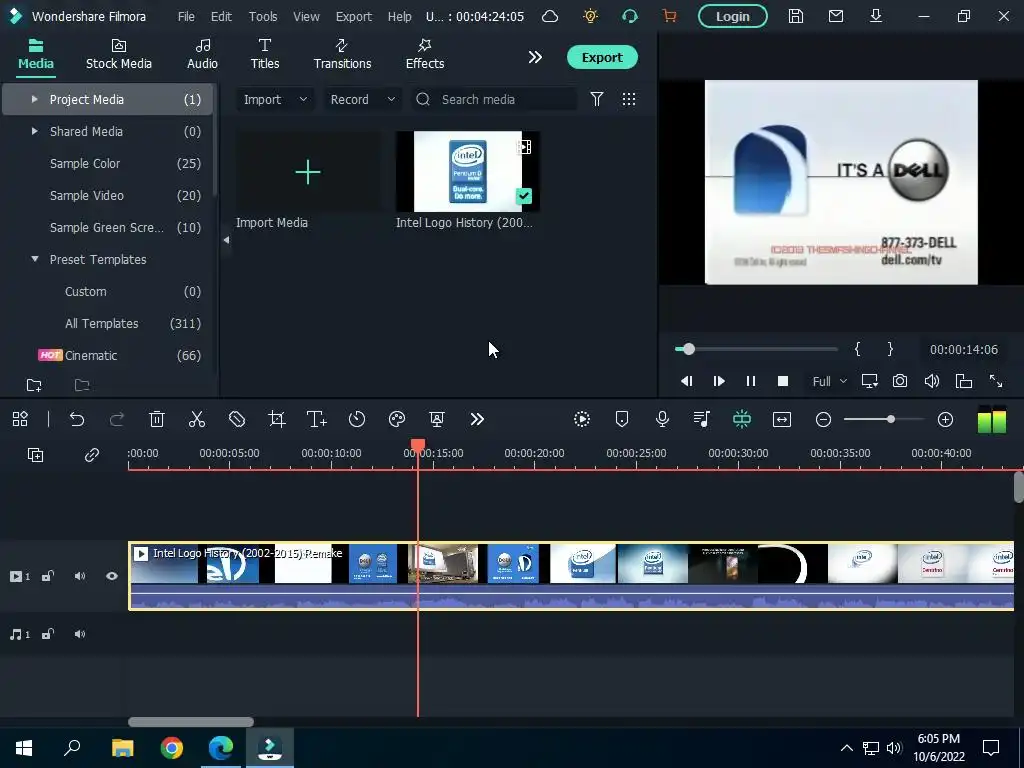Take a snapshot with camera icon
The image size is (1024, 768).
click(x=900, y=381)
